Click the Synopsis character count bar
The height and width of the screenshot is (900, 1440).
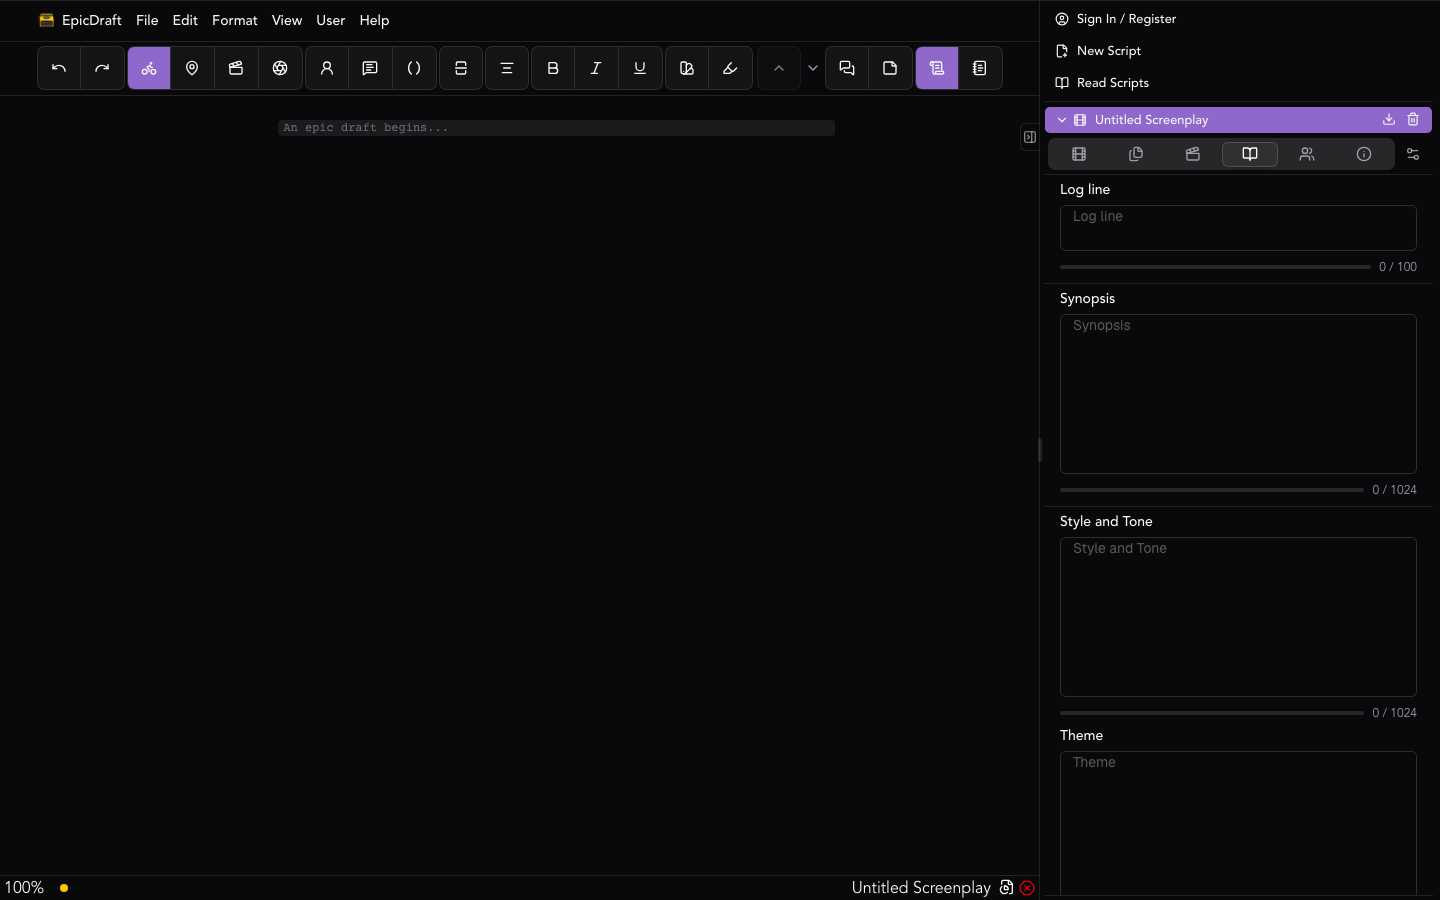pos(1212,490)
